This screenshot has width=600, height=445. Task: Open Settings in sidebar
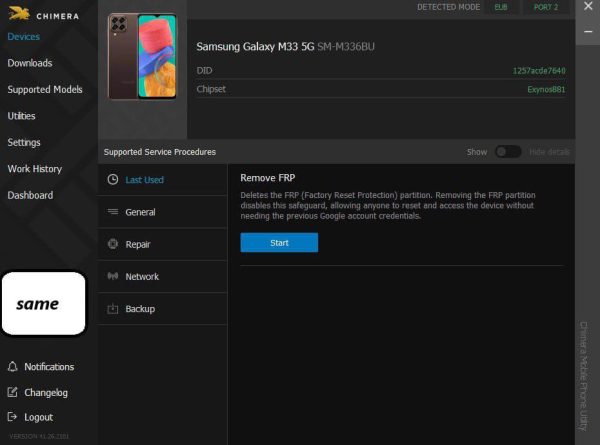coord(24,142)
